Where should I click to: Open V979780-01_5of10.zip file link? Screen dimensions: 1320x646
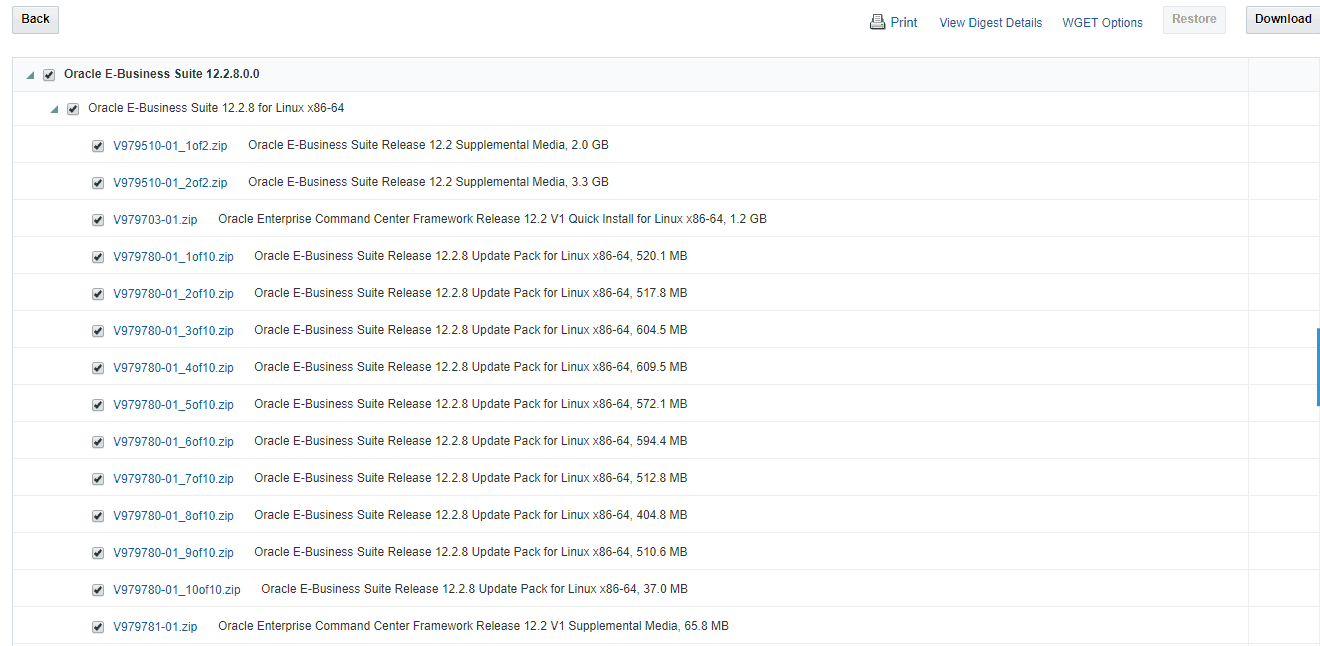tap(173, 405)
